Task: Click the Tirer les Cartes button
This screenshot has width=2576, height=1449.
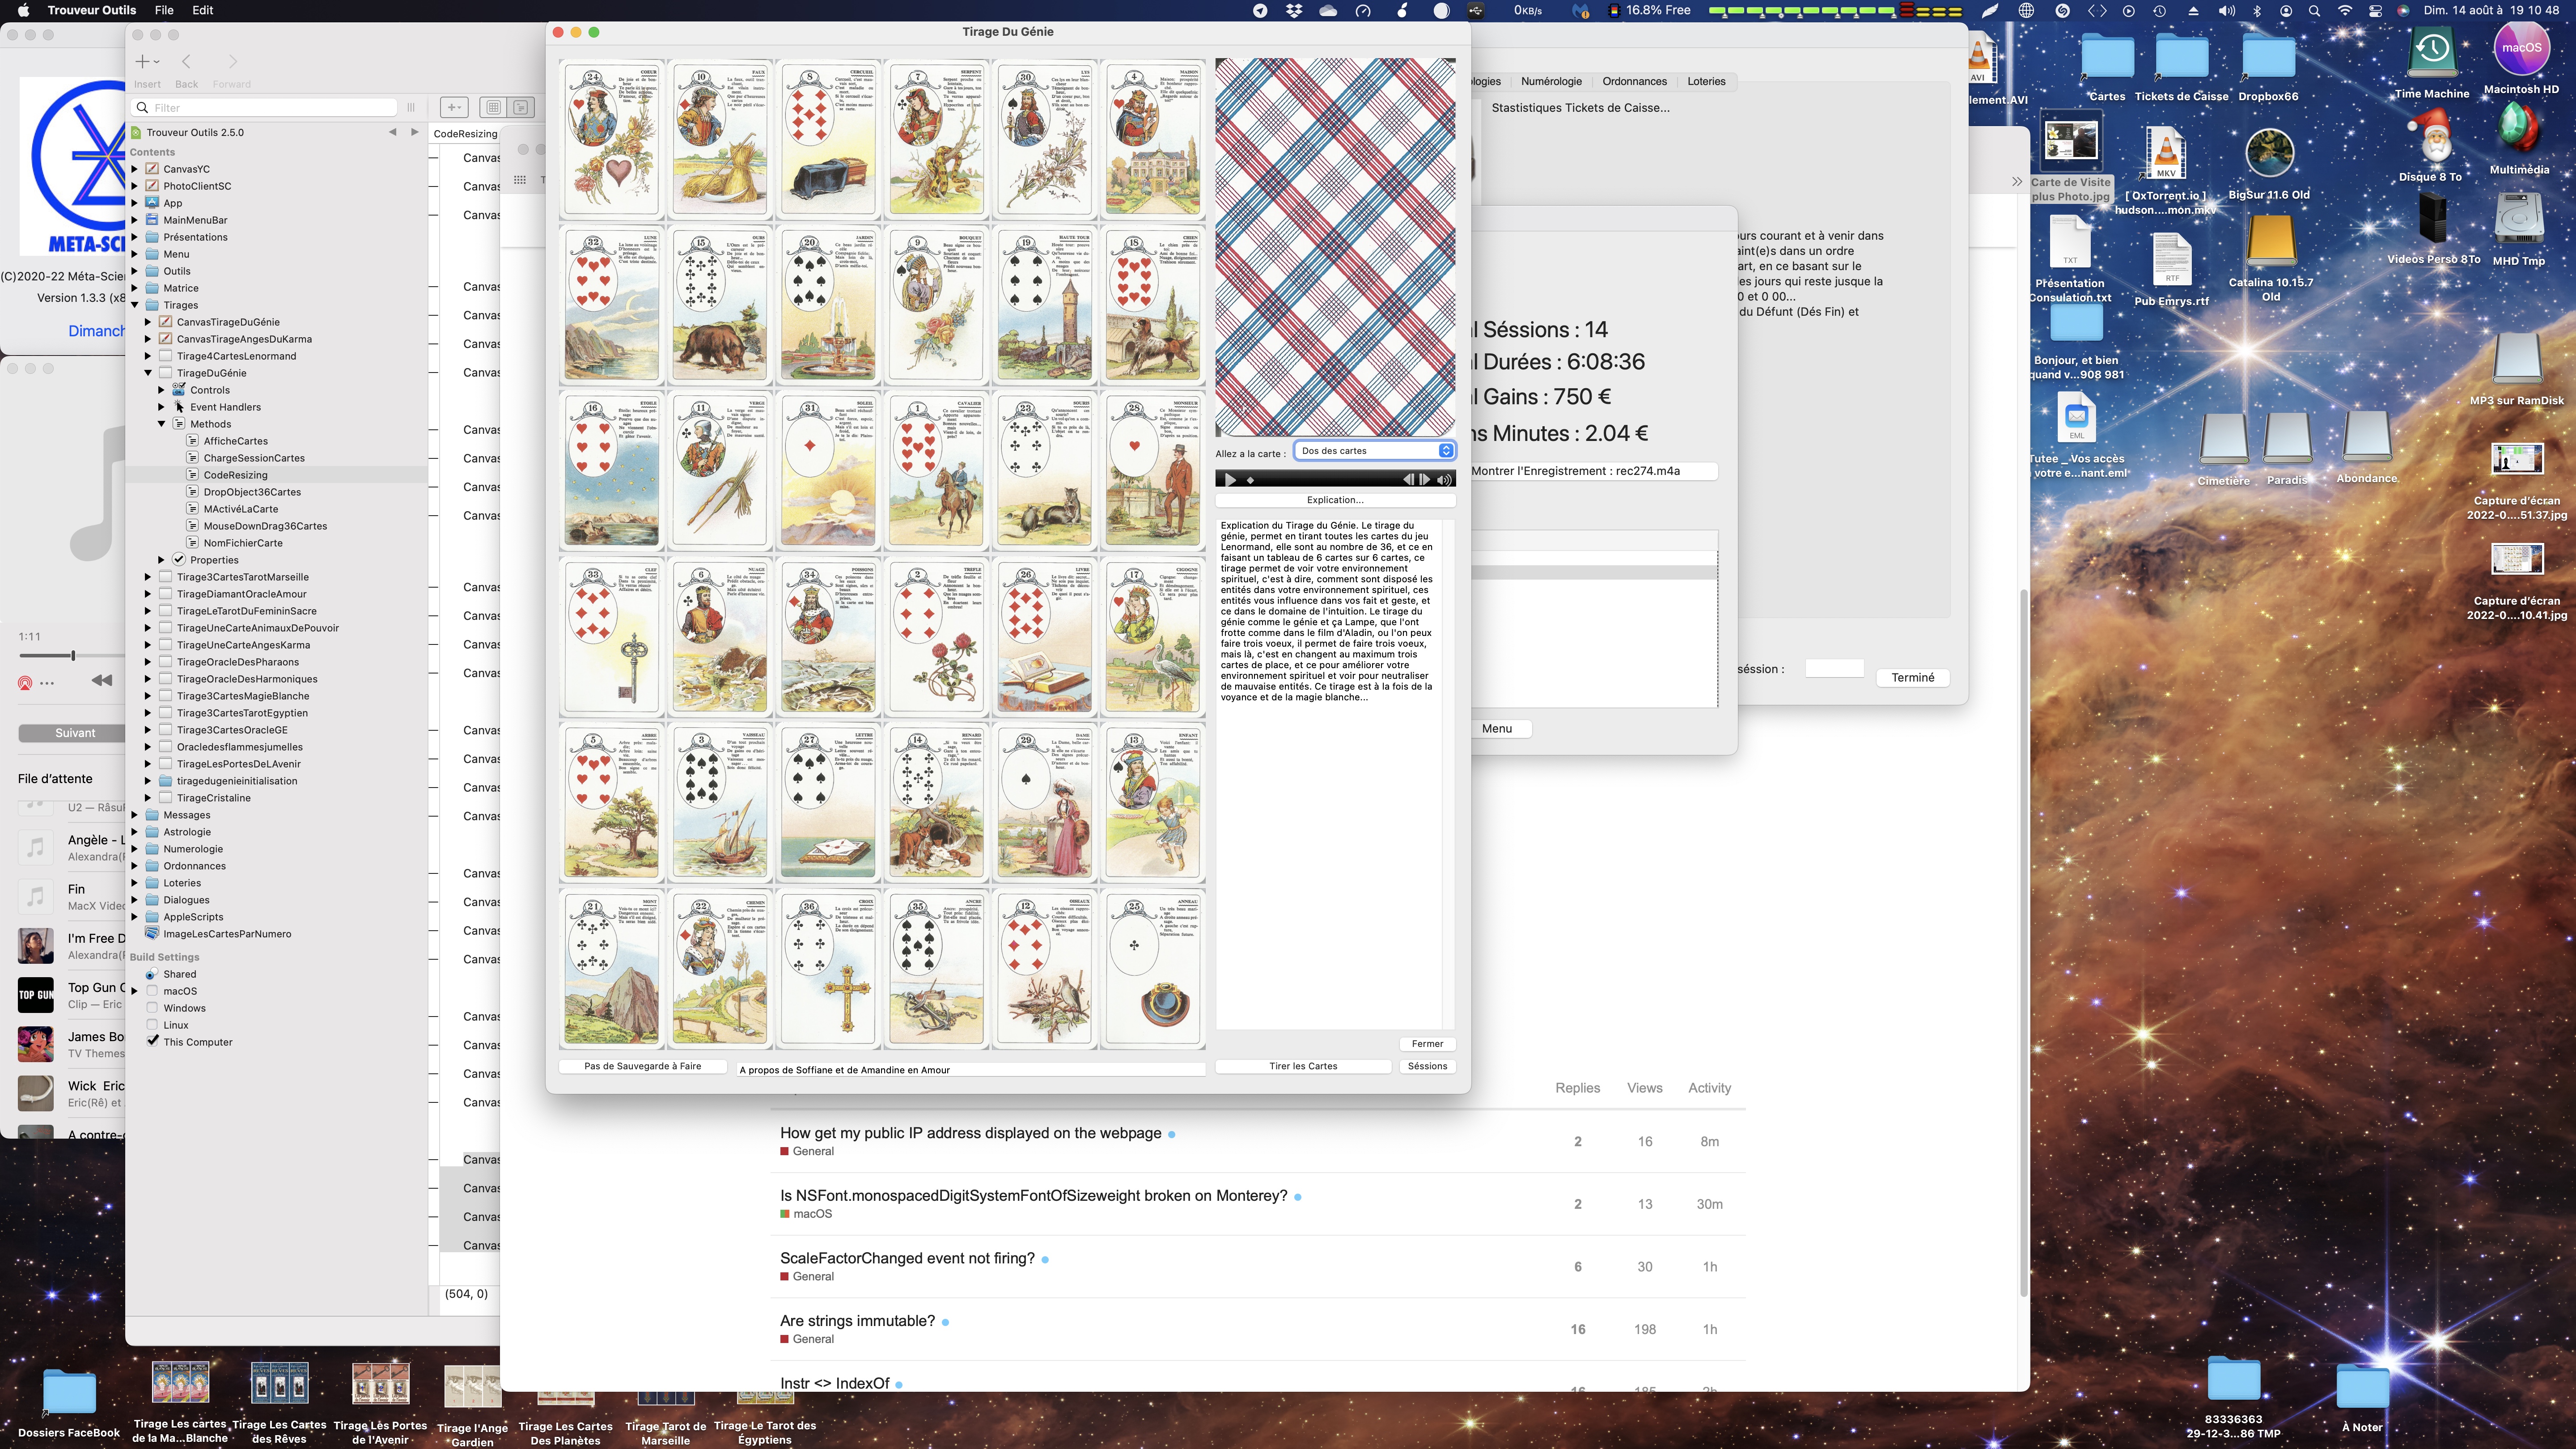Action: [1303, 1066]
